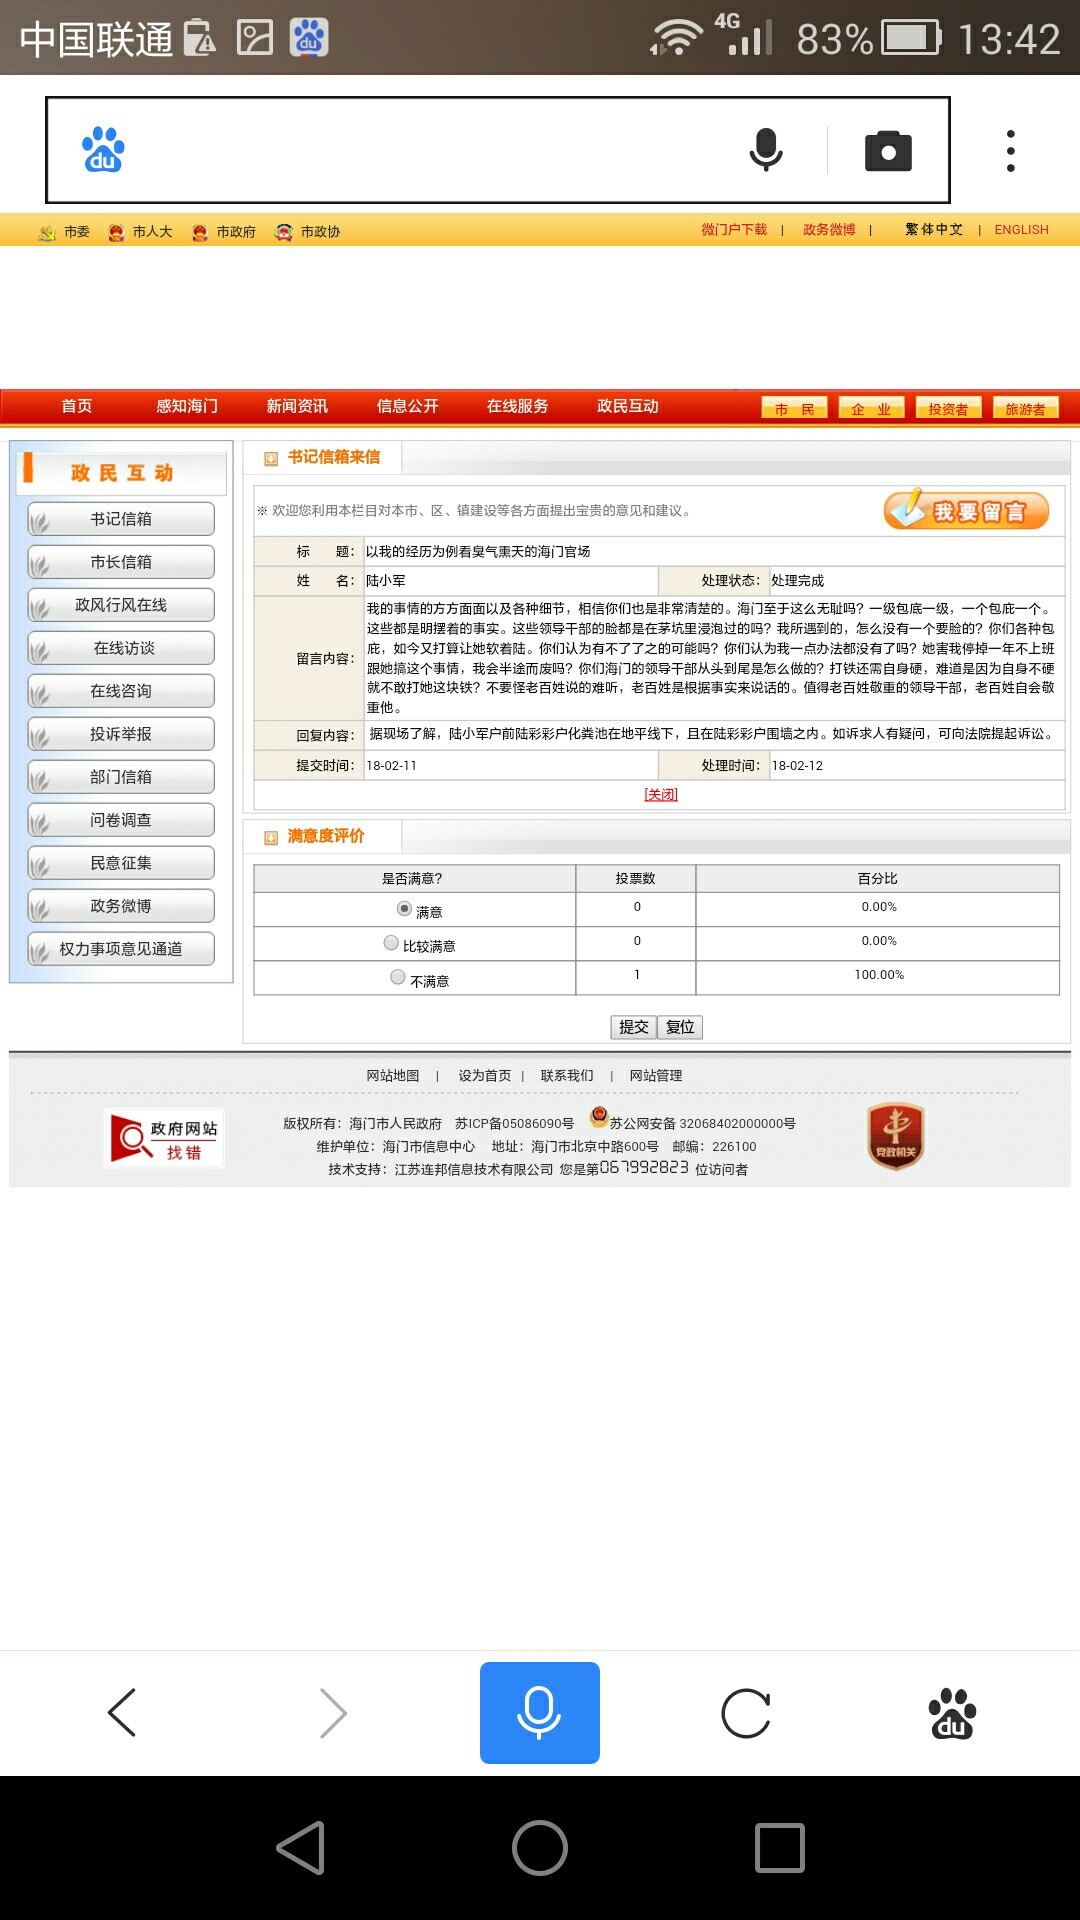Click the 我要留言 button
Image resolution: width=1080 pixels, height=1920 pixels.
tap(966, 511)
